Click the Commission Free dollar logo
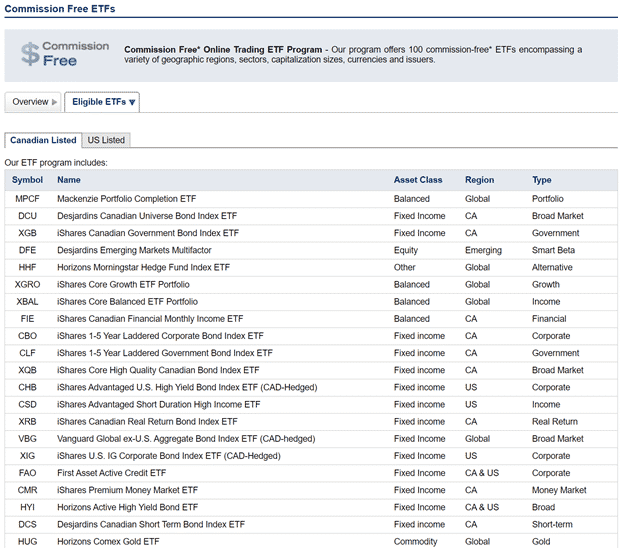The image size is (624, 548). pyautogui.click(x=63, y=54)
